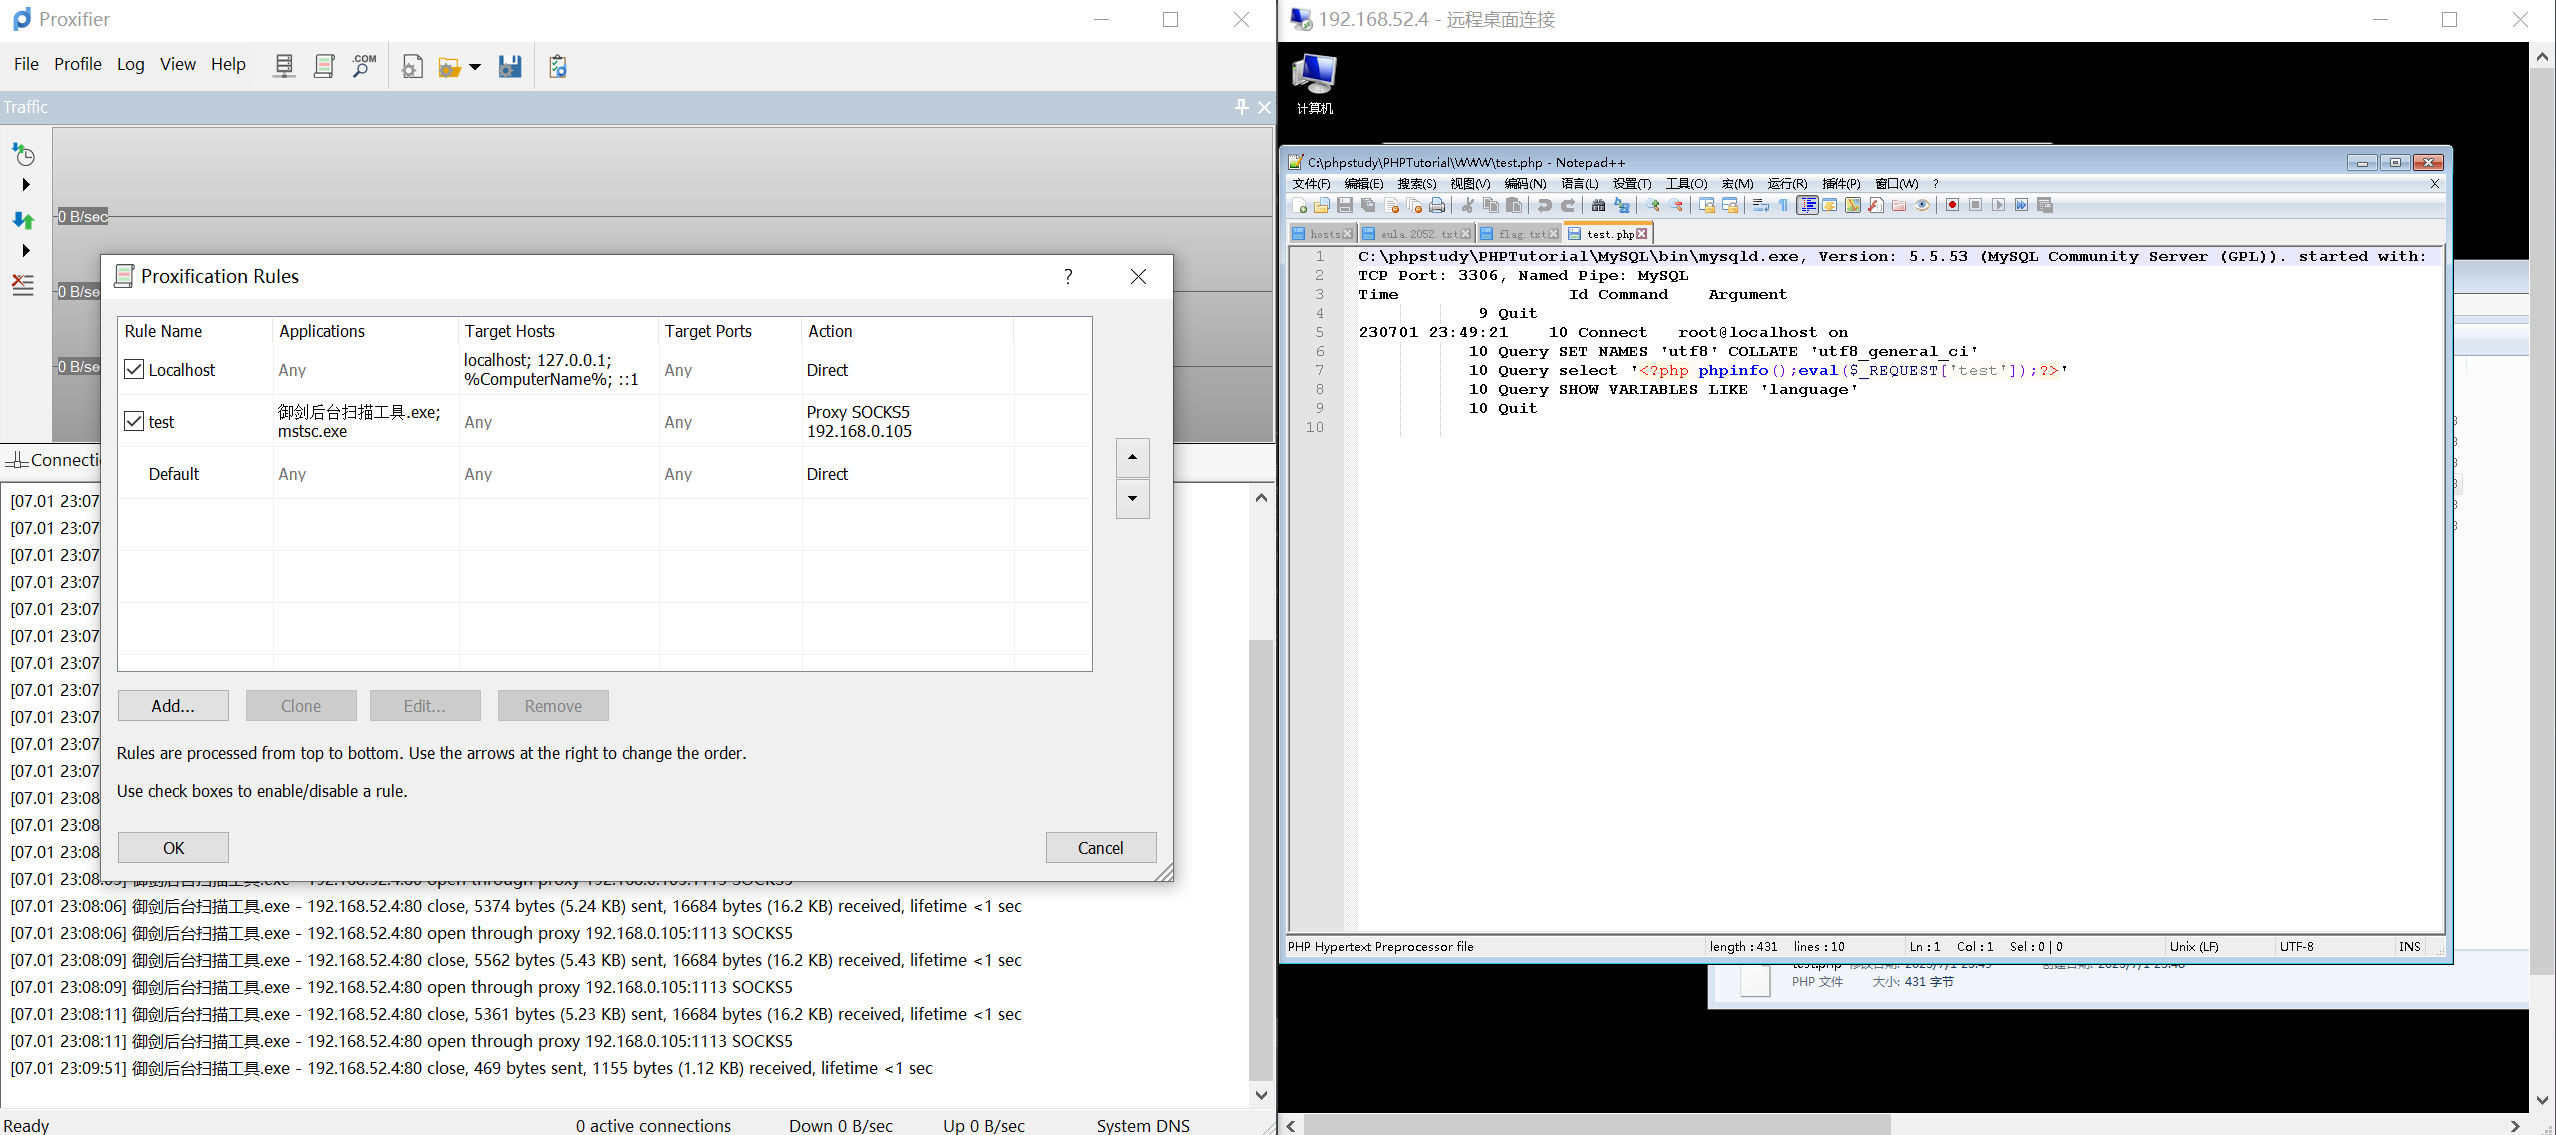Click Notepad++ Zoom Out icon
This screenshot has width=2556, height=1135.
pyautogui.click(x=1675, y=205)
